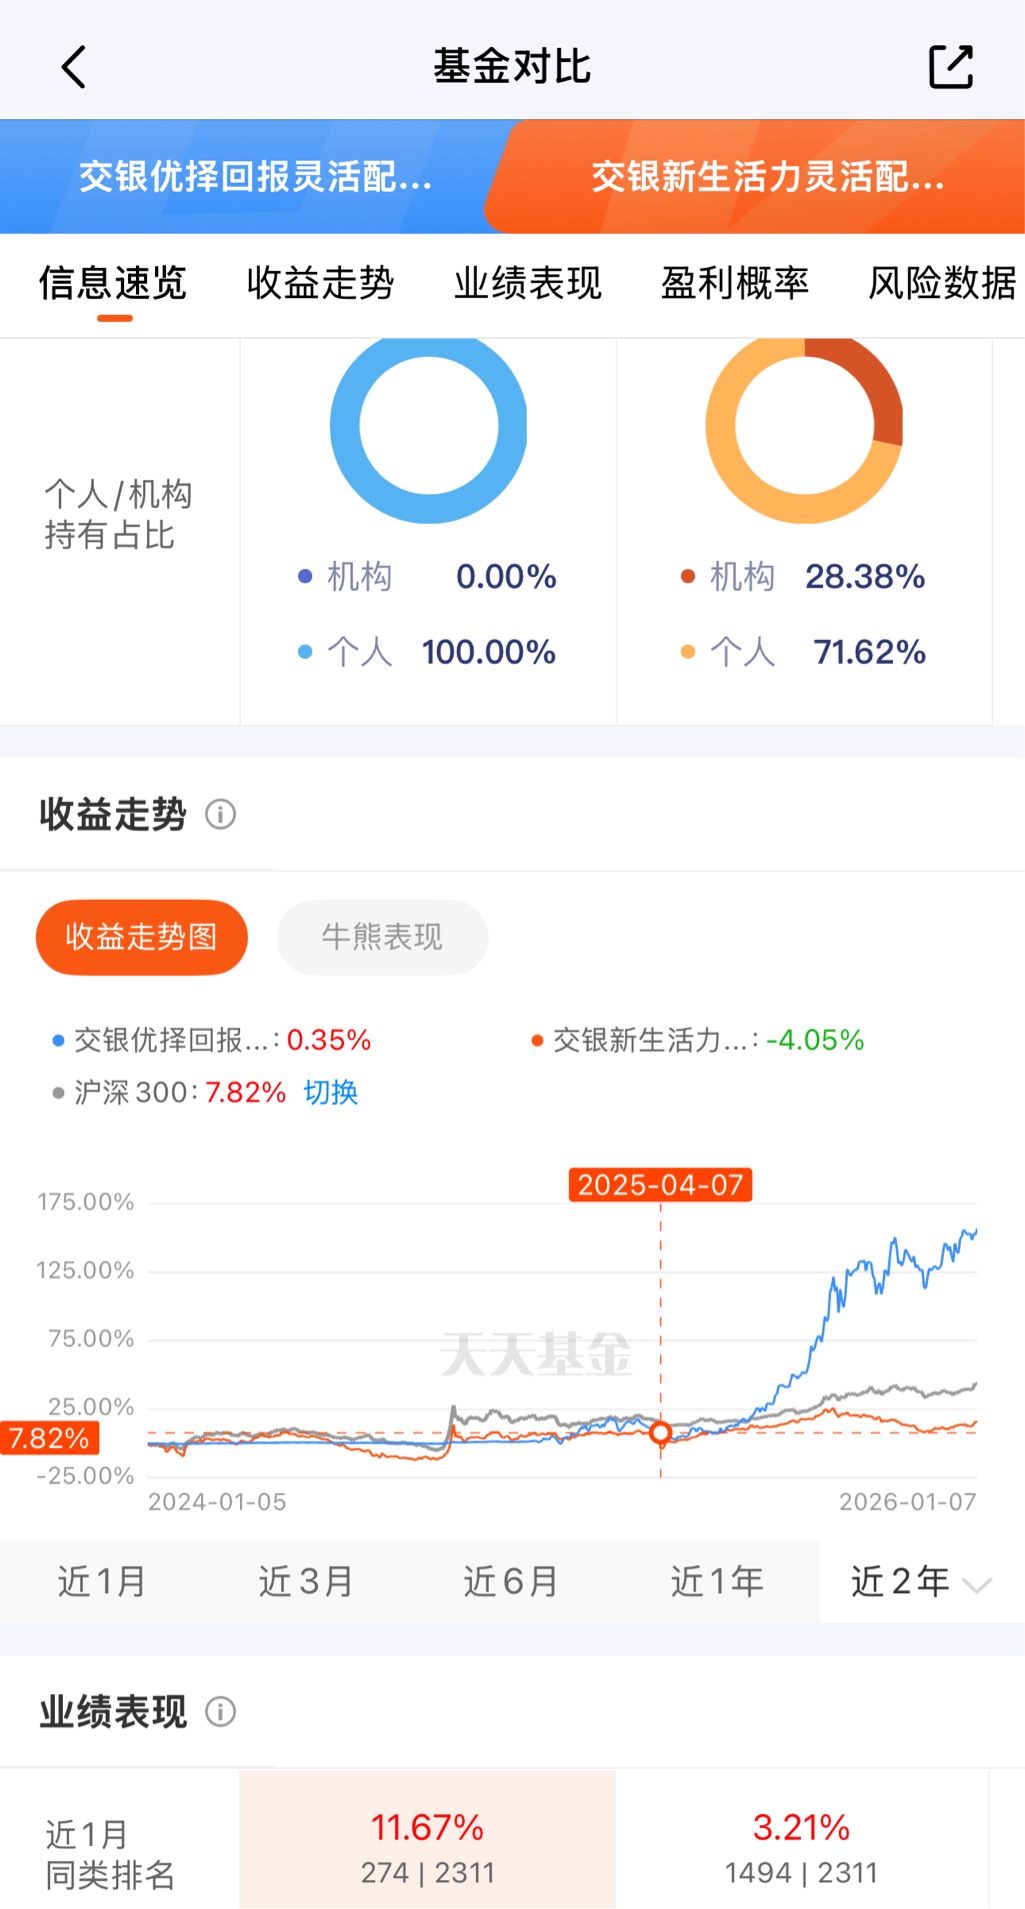Screen dimensions: 1025x1909
Task: Open the 交银新生活力 fund header
Action: (767, 177)
